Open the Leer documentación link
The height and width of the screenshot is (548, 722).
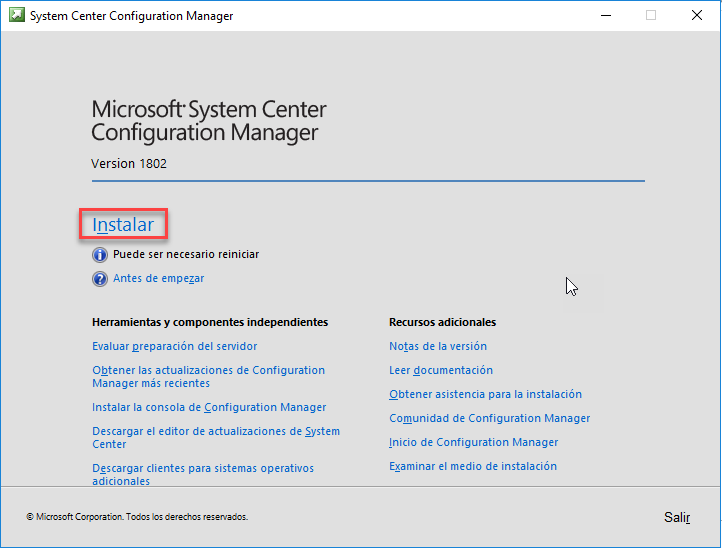(x=441, y=370)
